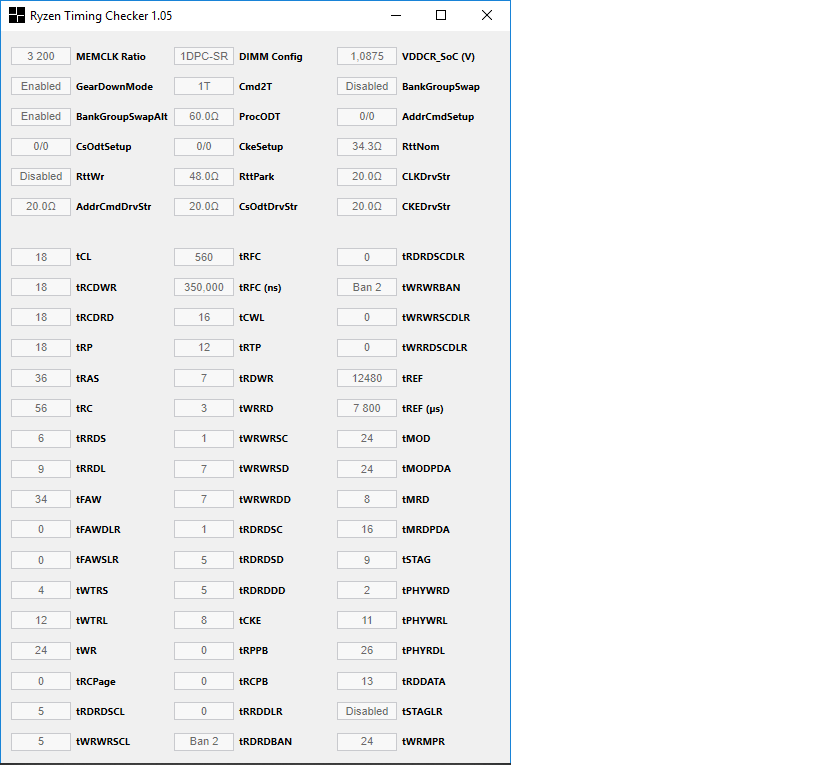Click the tWRWRBAN Ban 2 field
The width and height of the screenshot is (819, 765).
[x=367, y=287]
